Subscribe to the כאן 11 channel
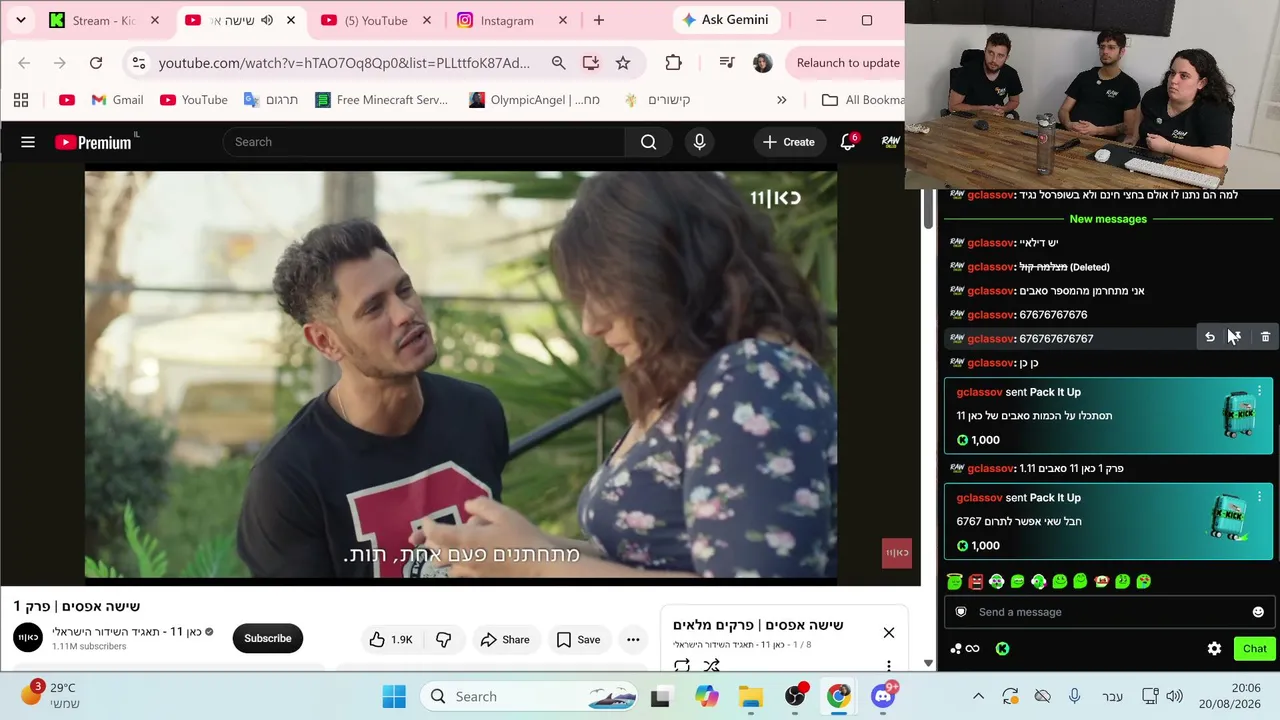This screenshot has height=720, width=1280. pos(268,638)
